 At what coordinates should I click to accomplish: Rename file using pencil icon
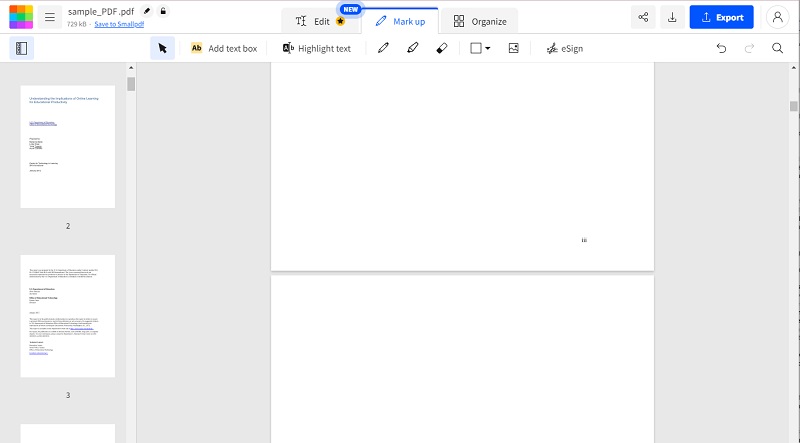point(146,11)
